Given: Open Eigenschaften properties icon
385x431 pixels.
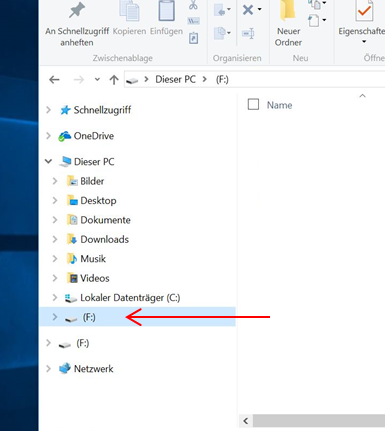Looking at the screenshot, I should [x=364, y=11].
